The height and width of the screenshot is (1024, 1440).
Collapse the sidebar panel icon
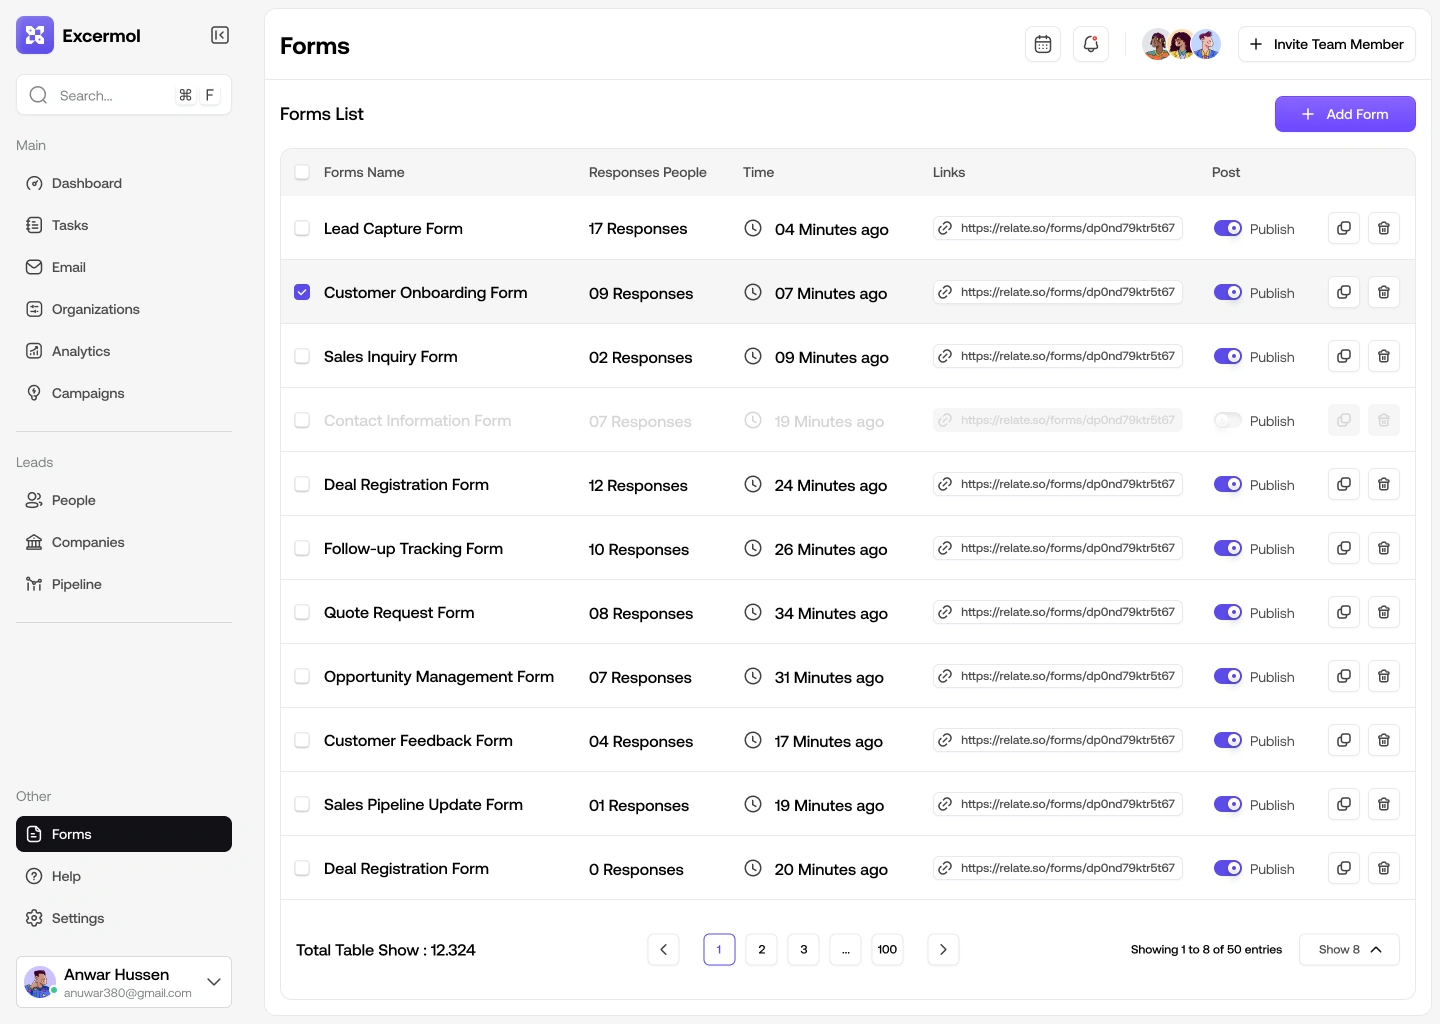click(x=220, y=36)
